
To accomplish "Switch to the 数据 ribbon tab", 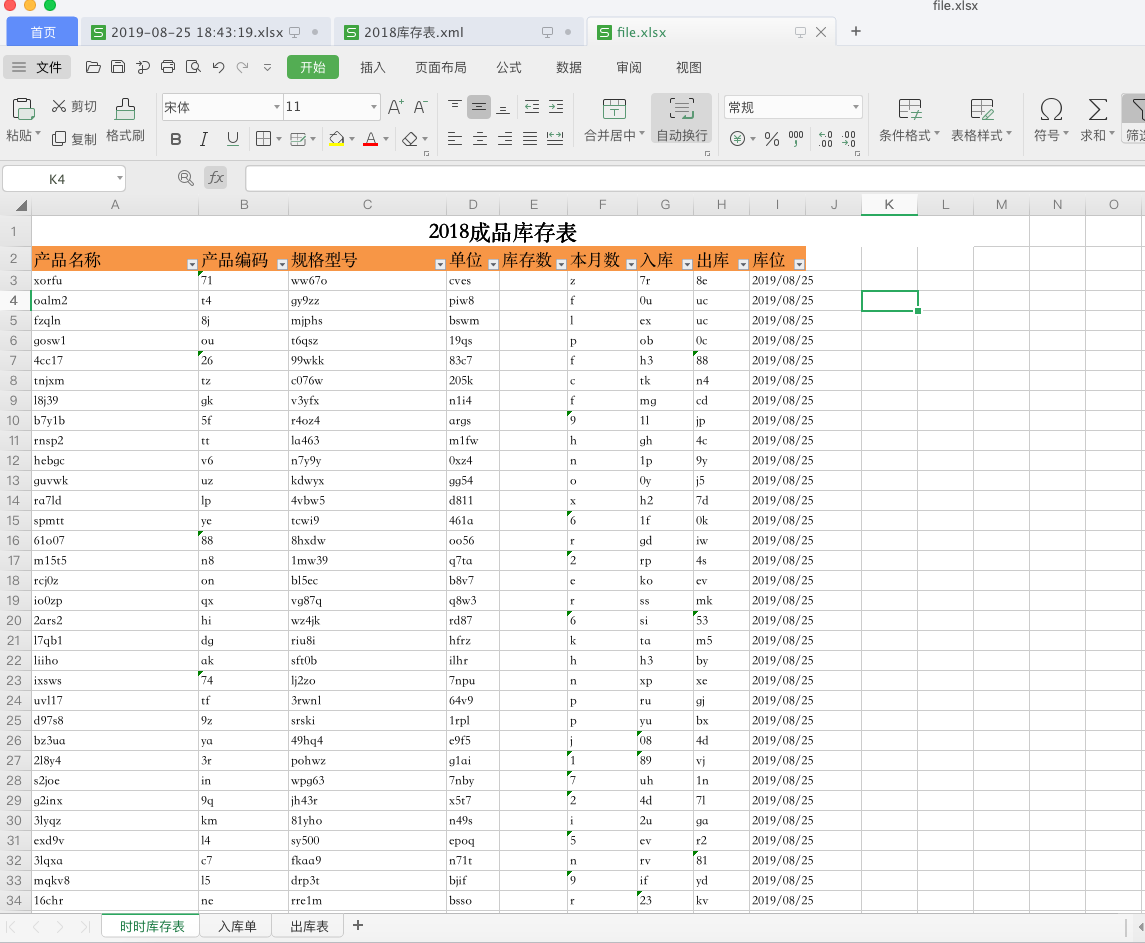I will tap(569, 67).
